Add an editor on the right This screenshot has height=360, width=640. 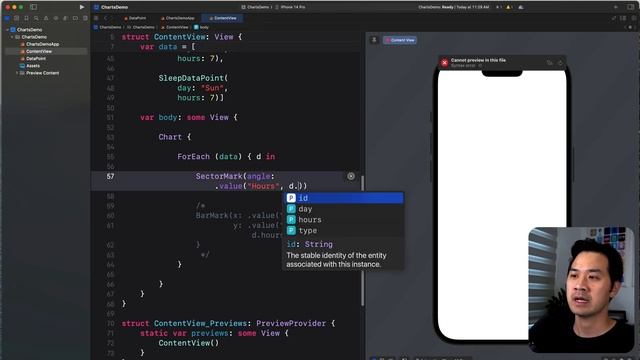[633, 18]
